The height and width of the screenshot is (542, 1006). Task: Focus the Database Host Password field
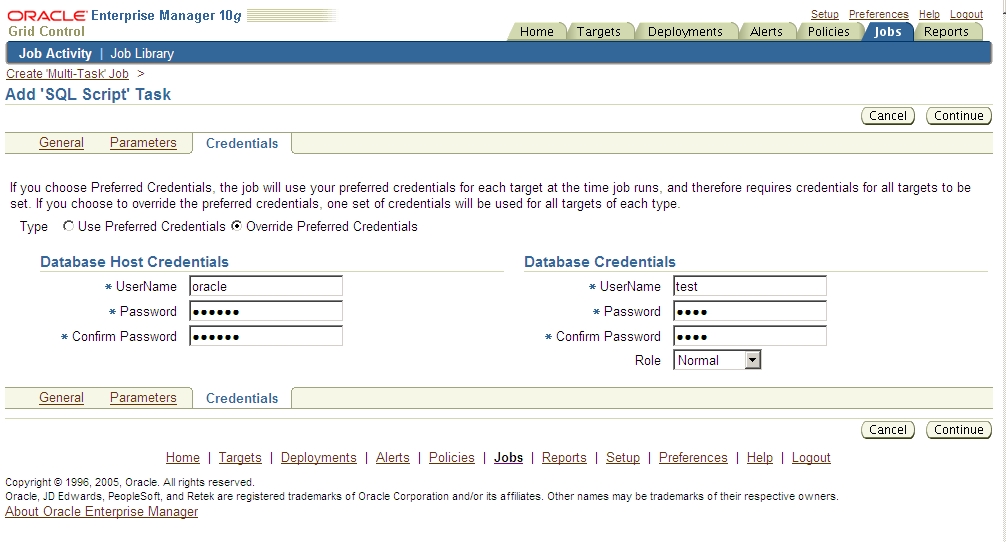pos(266,311)
